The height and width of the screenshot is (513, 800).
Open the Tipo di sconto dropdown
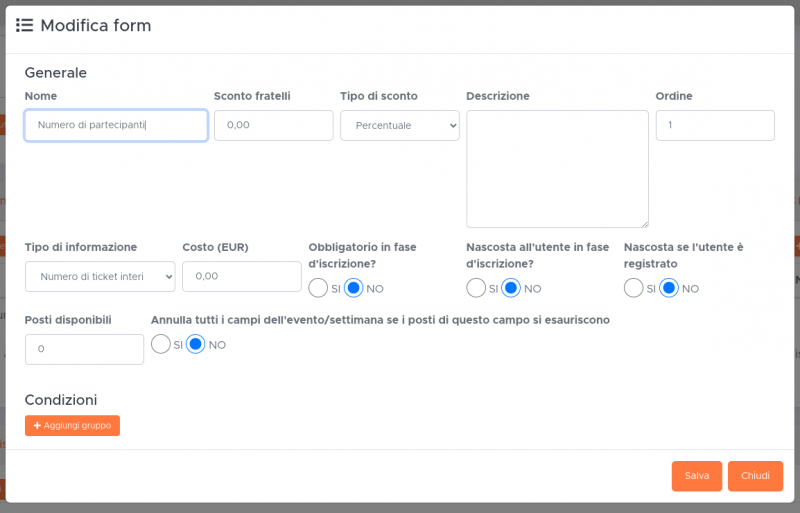(399, 126)
